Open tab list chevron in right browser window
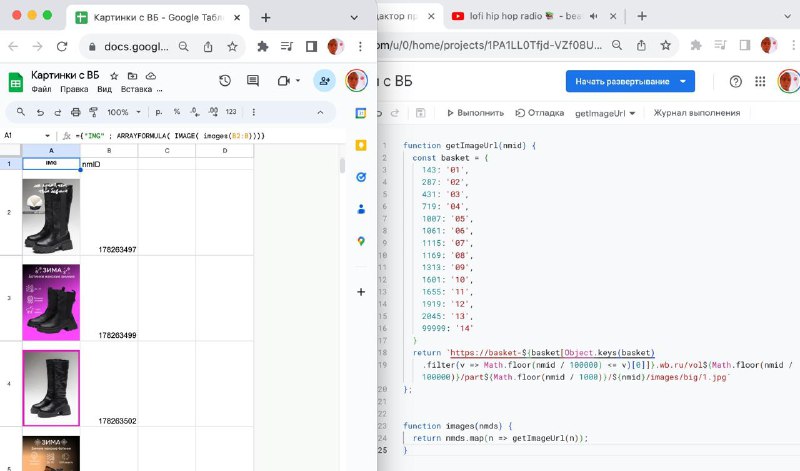Image resolution: width=800 pixels, height=471 pixels. (x=787, y=16)
